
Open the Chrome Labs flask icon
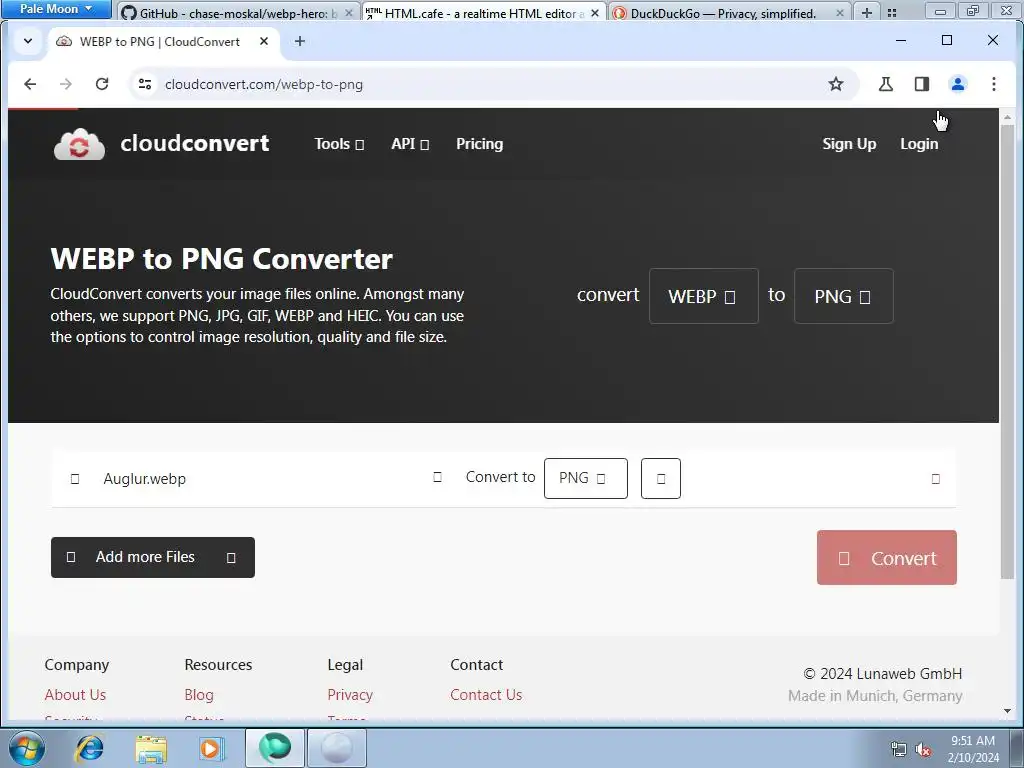point(886,84)
